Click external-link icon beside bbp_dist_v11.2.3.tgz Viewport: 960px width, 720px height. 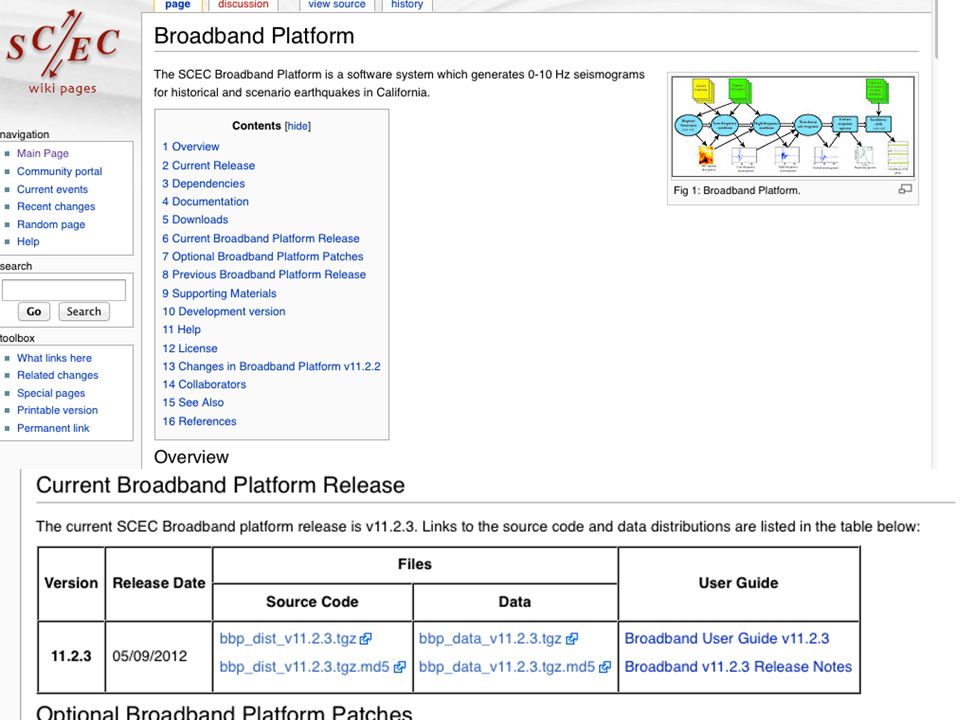click(366, 639)
